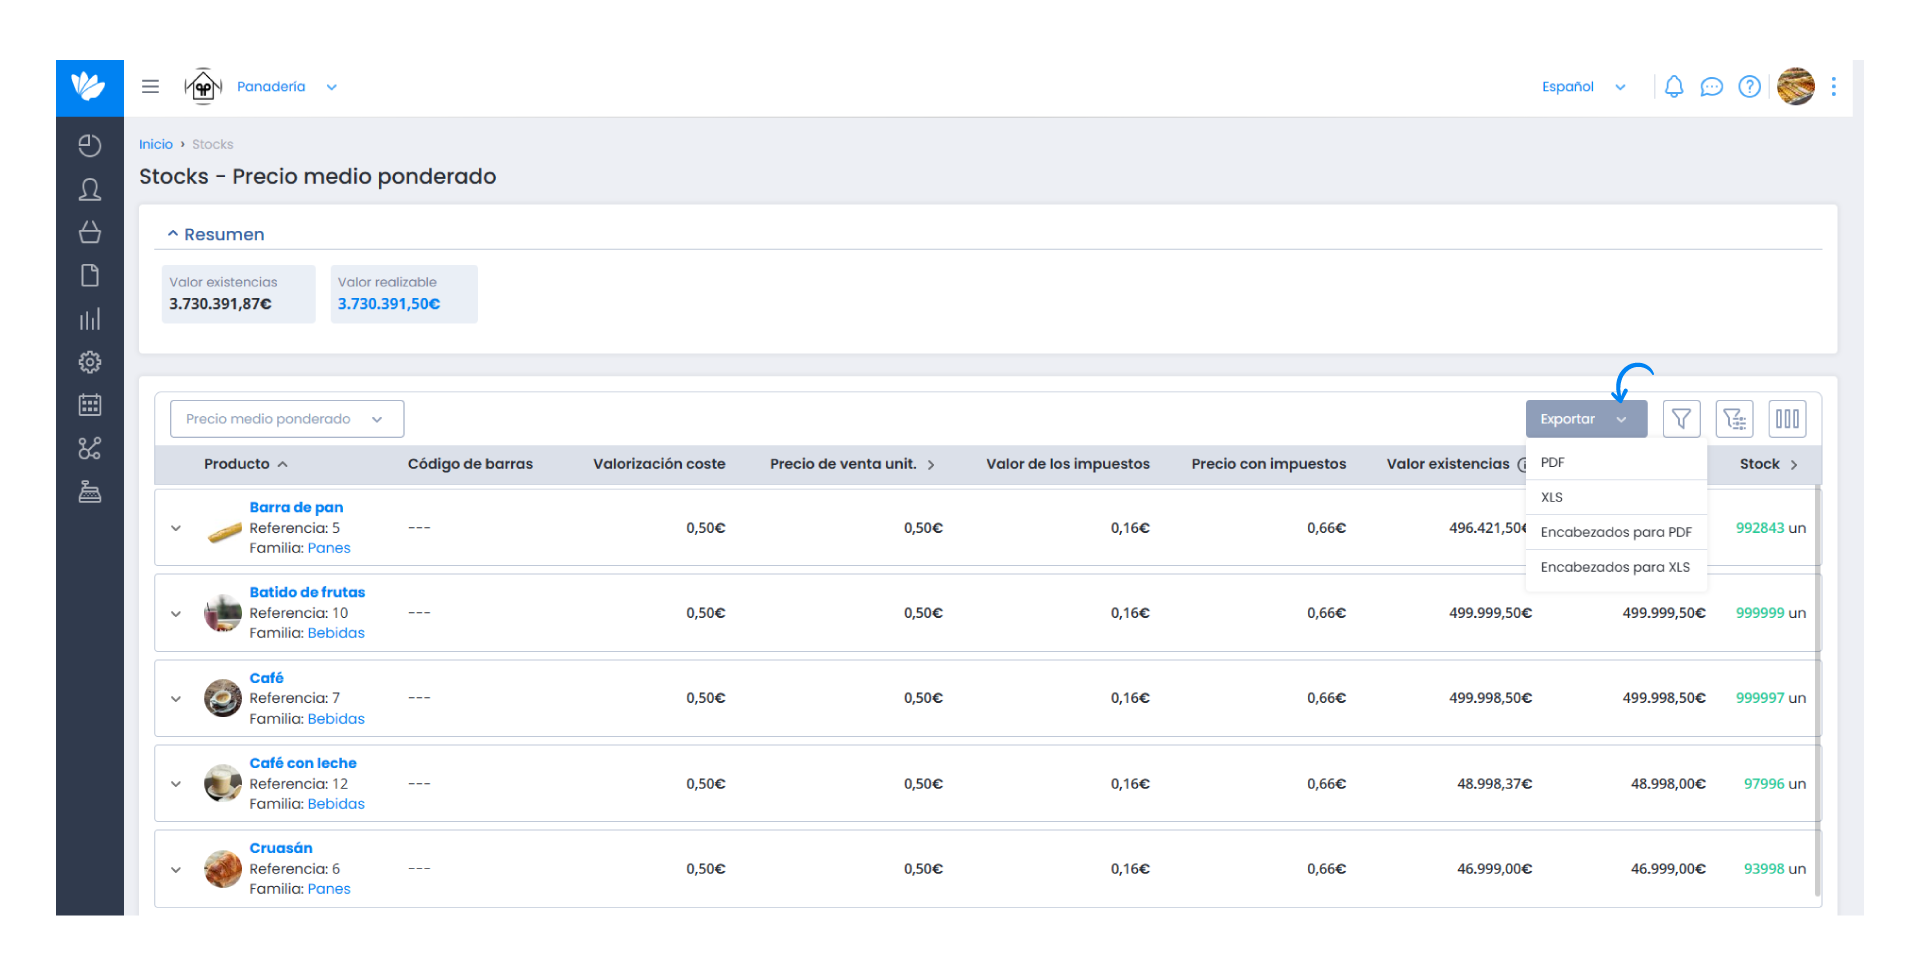Collapse the Resumen section
1920x967 pixels.
(x=216, y=234)
